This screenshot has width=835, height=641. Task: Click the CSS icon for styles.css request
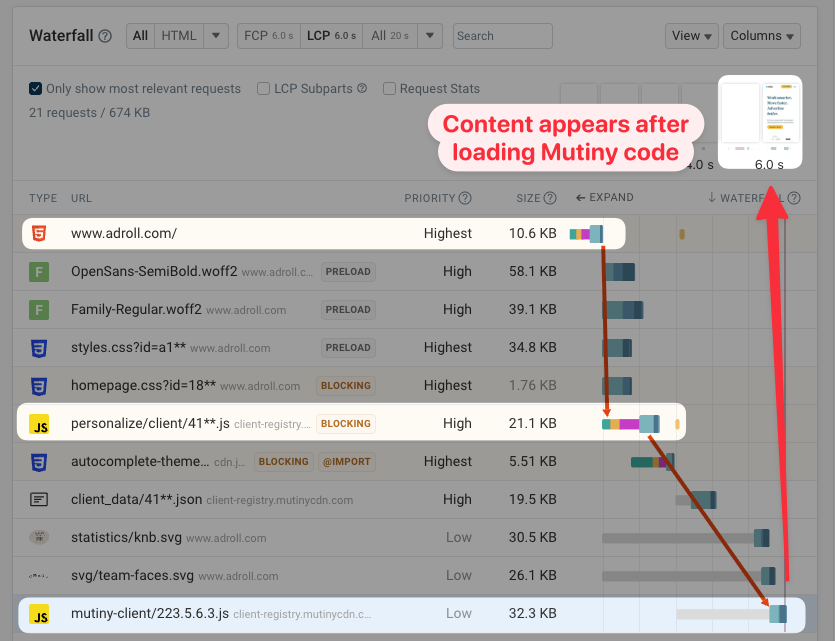(38, 347)
